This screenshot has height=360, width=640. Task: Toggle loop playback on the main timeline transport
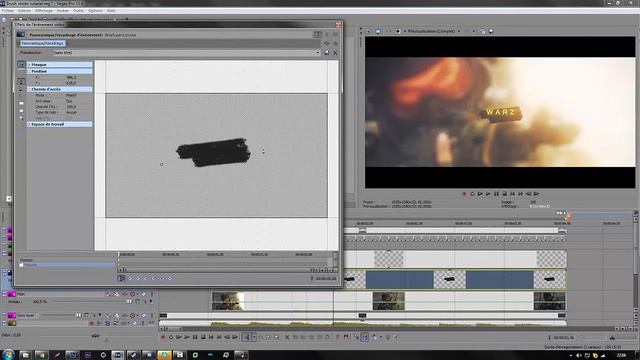click(x=171, y=337)
